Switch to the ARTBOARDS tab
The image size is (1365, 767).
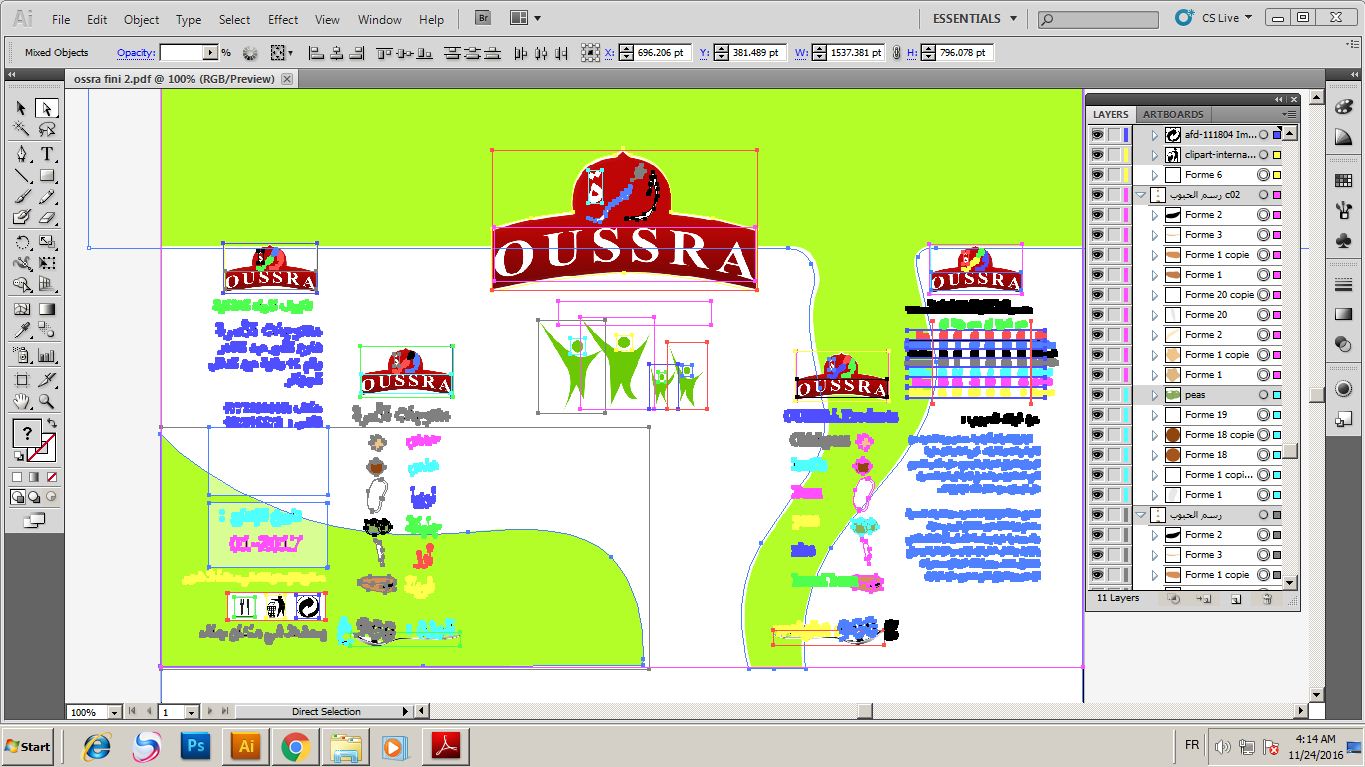pyautogui.click(x=1173, y=115)
